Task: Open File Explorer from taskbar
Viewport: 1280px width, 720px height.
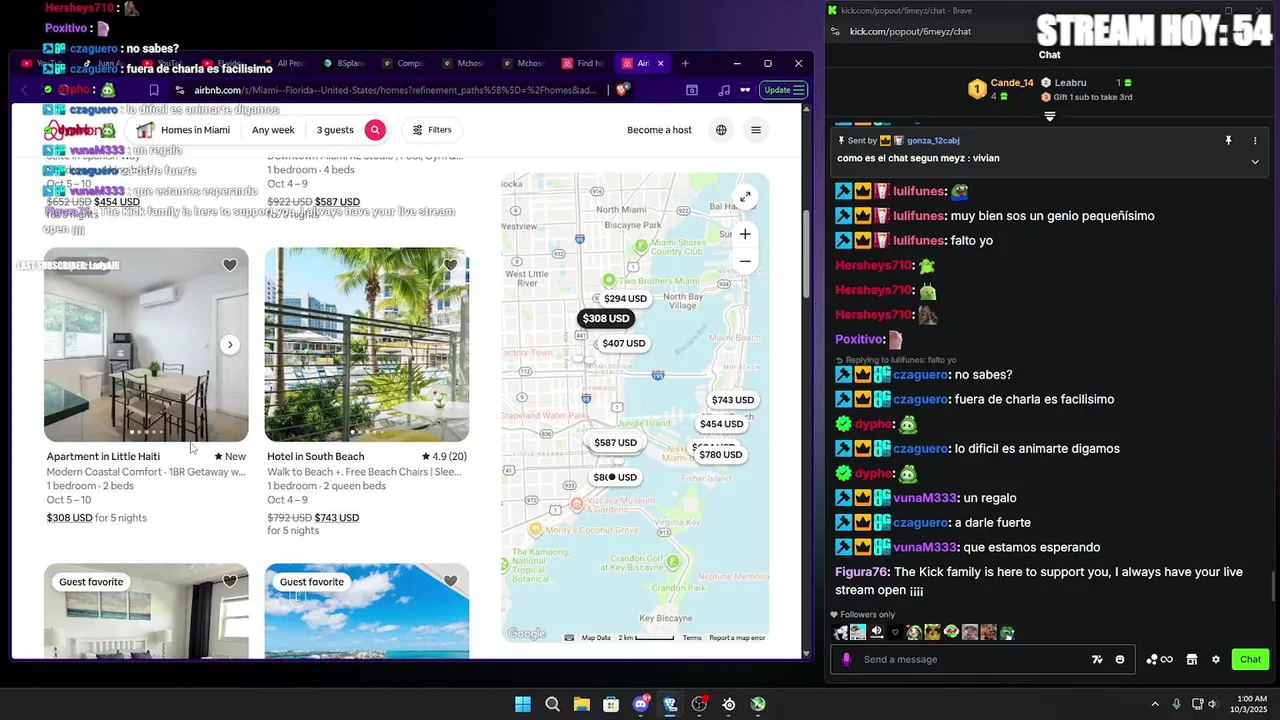Action: [581, 704]
